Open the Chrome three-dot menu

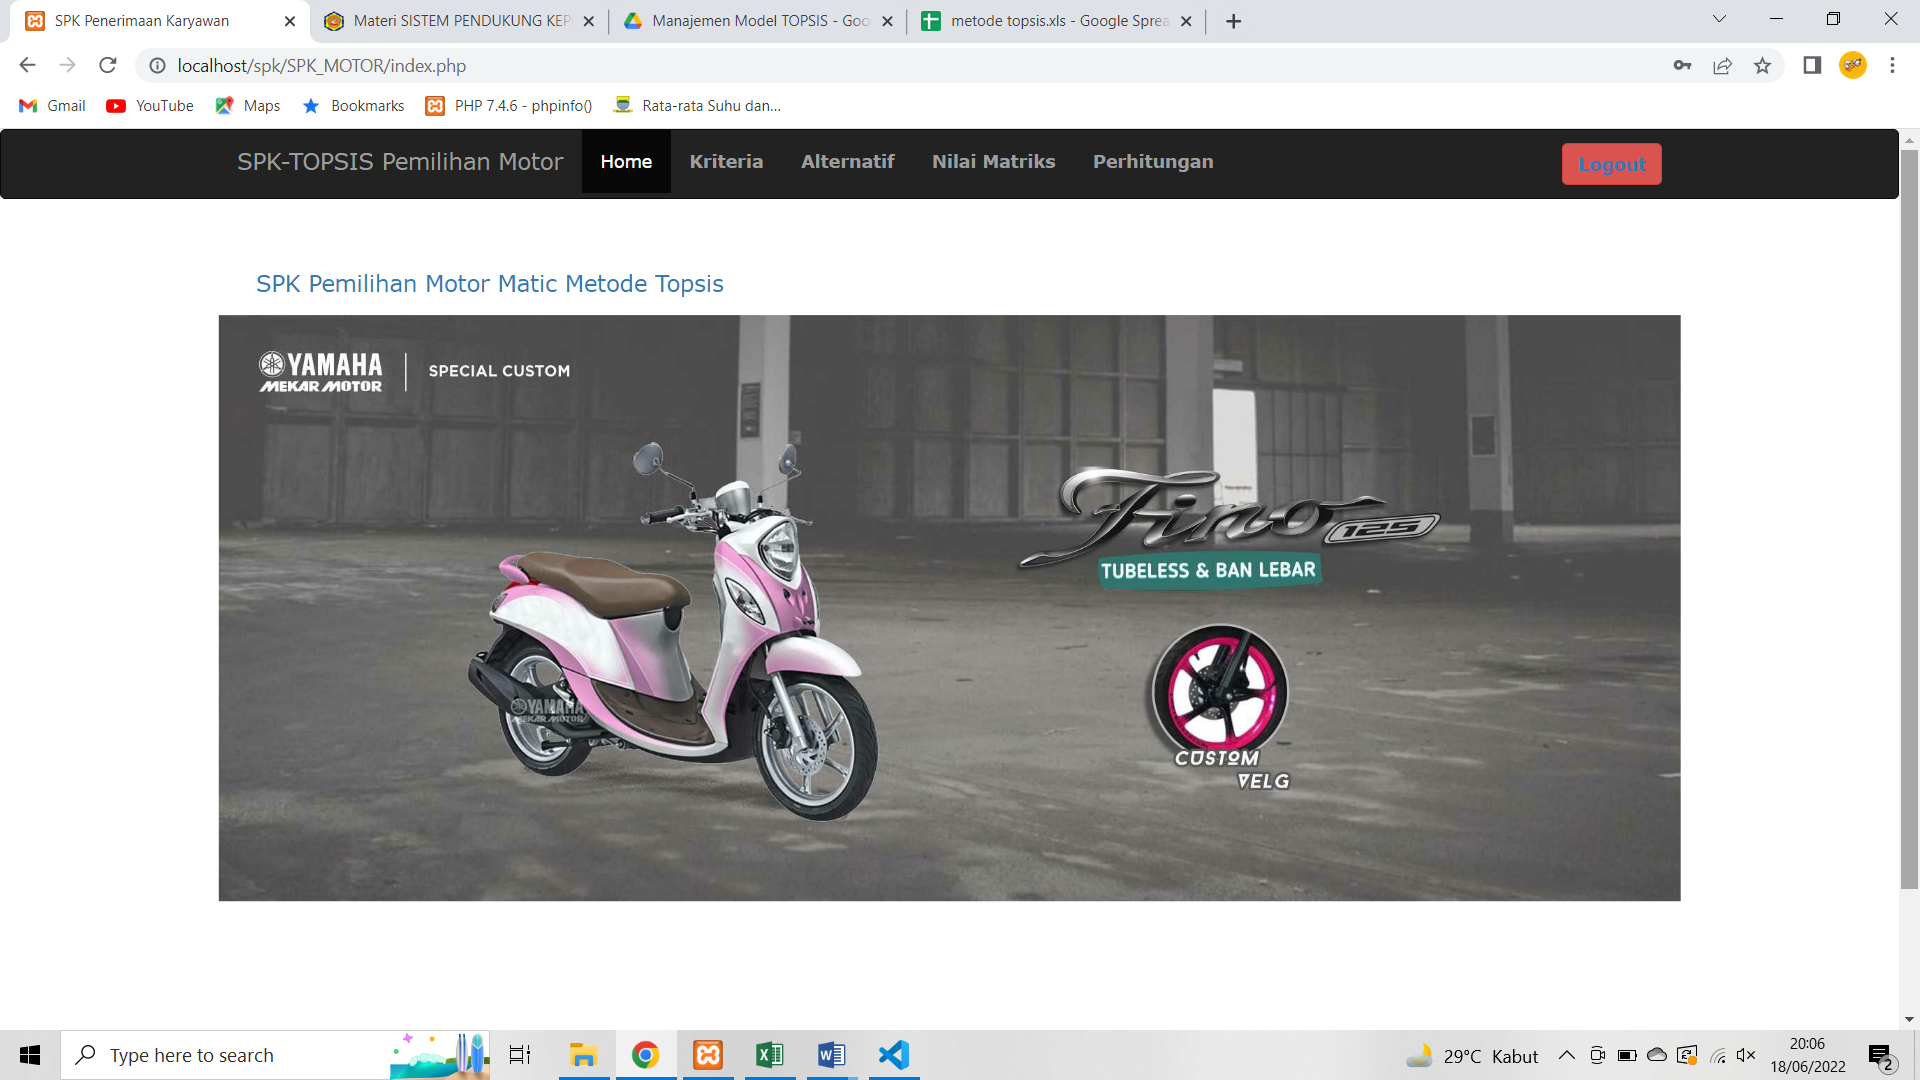(1892, 65)
